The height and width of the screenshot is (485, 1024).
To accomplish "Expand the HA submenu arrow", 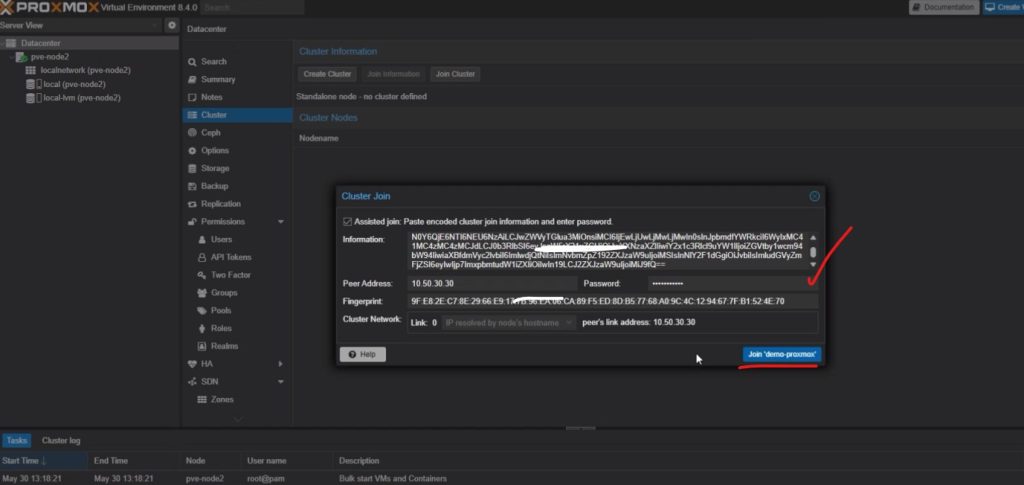I will [x=281, y=364].
